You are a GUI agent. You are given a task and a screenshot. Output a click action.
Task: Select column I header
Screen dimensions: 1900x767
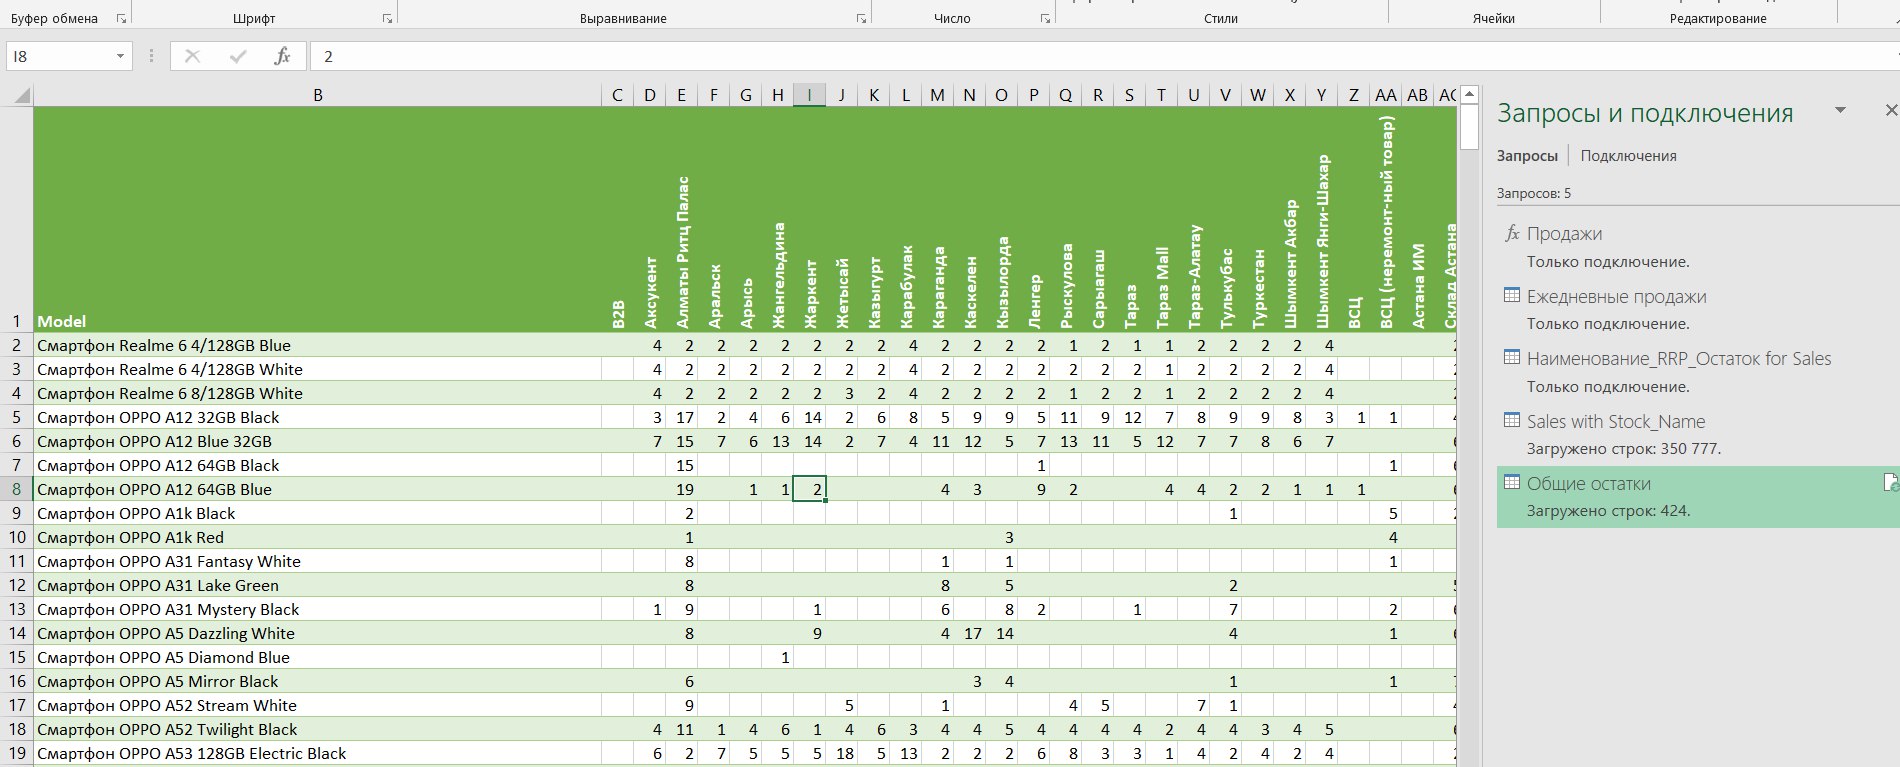809,96
